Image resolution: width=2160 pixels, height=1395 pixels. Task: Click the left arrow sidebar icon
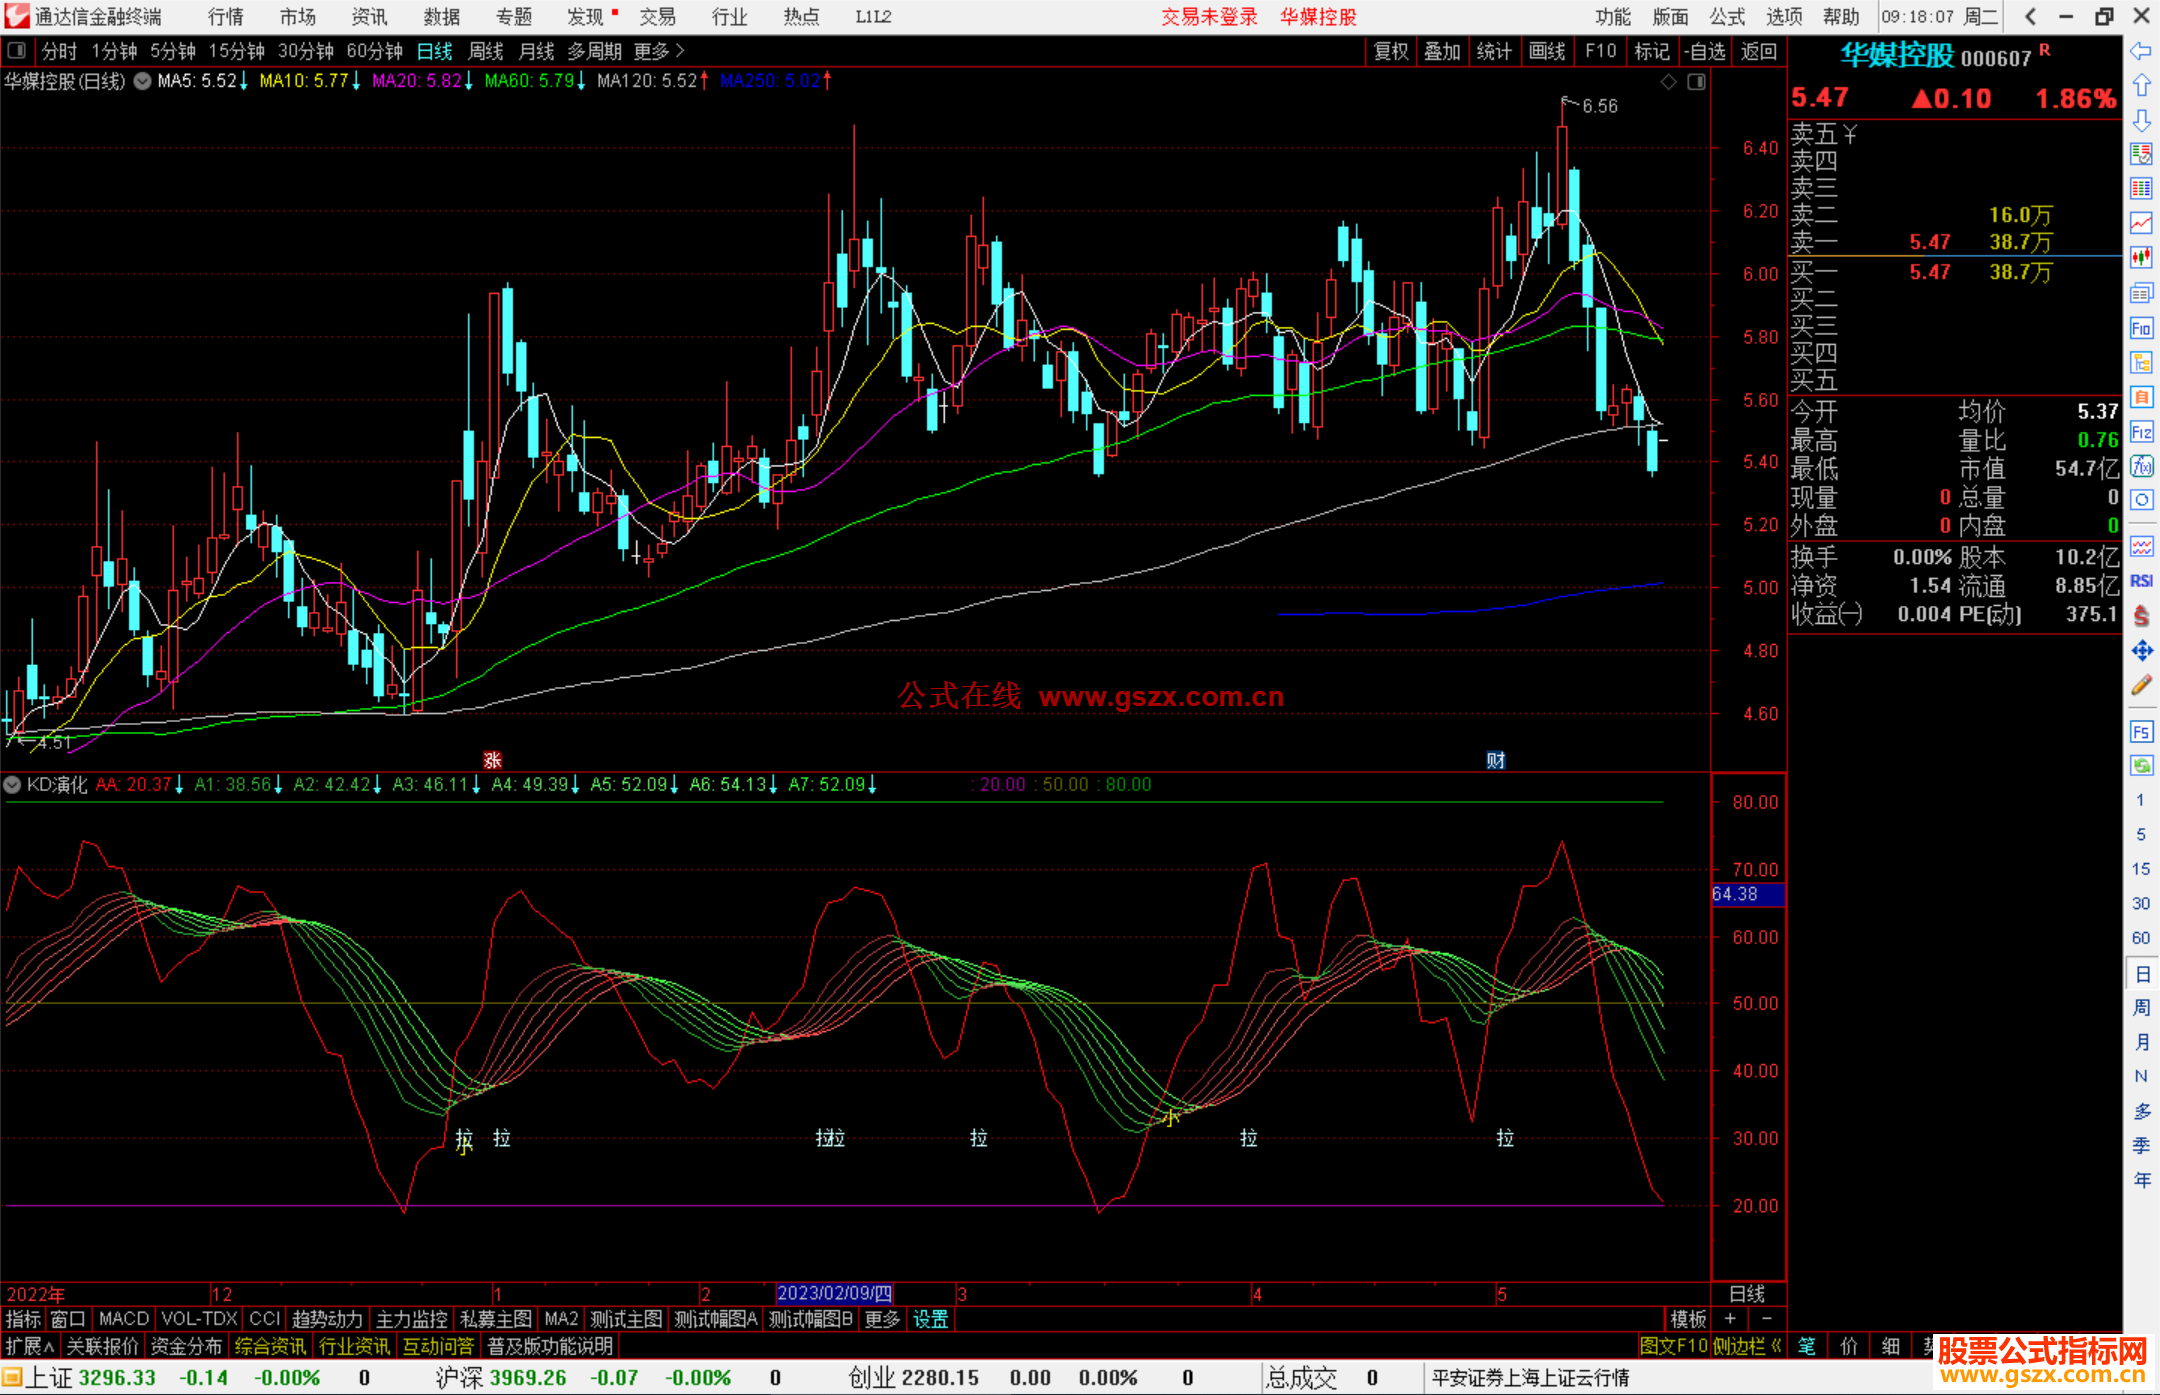coord(2141,50)
